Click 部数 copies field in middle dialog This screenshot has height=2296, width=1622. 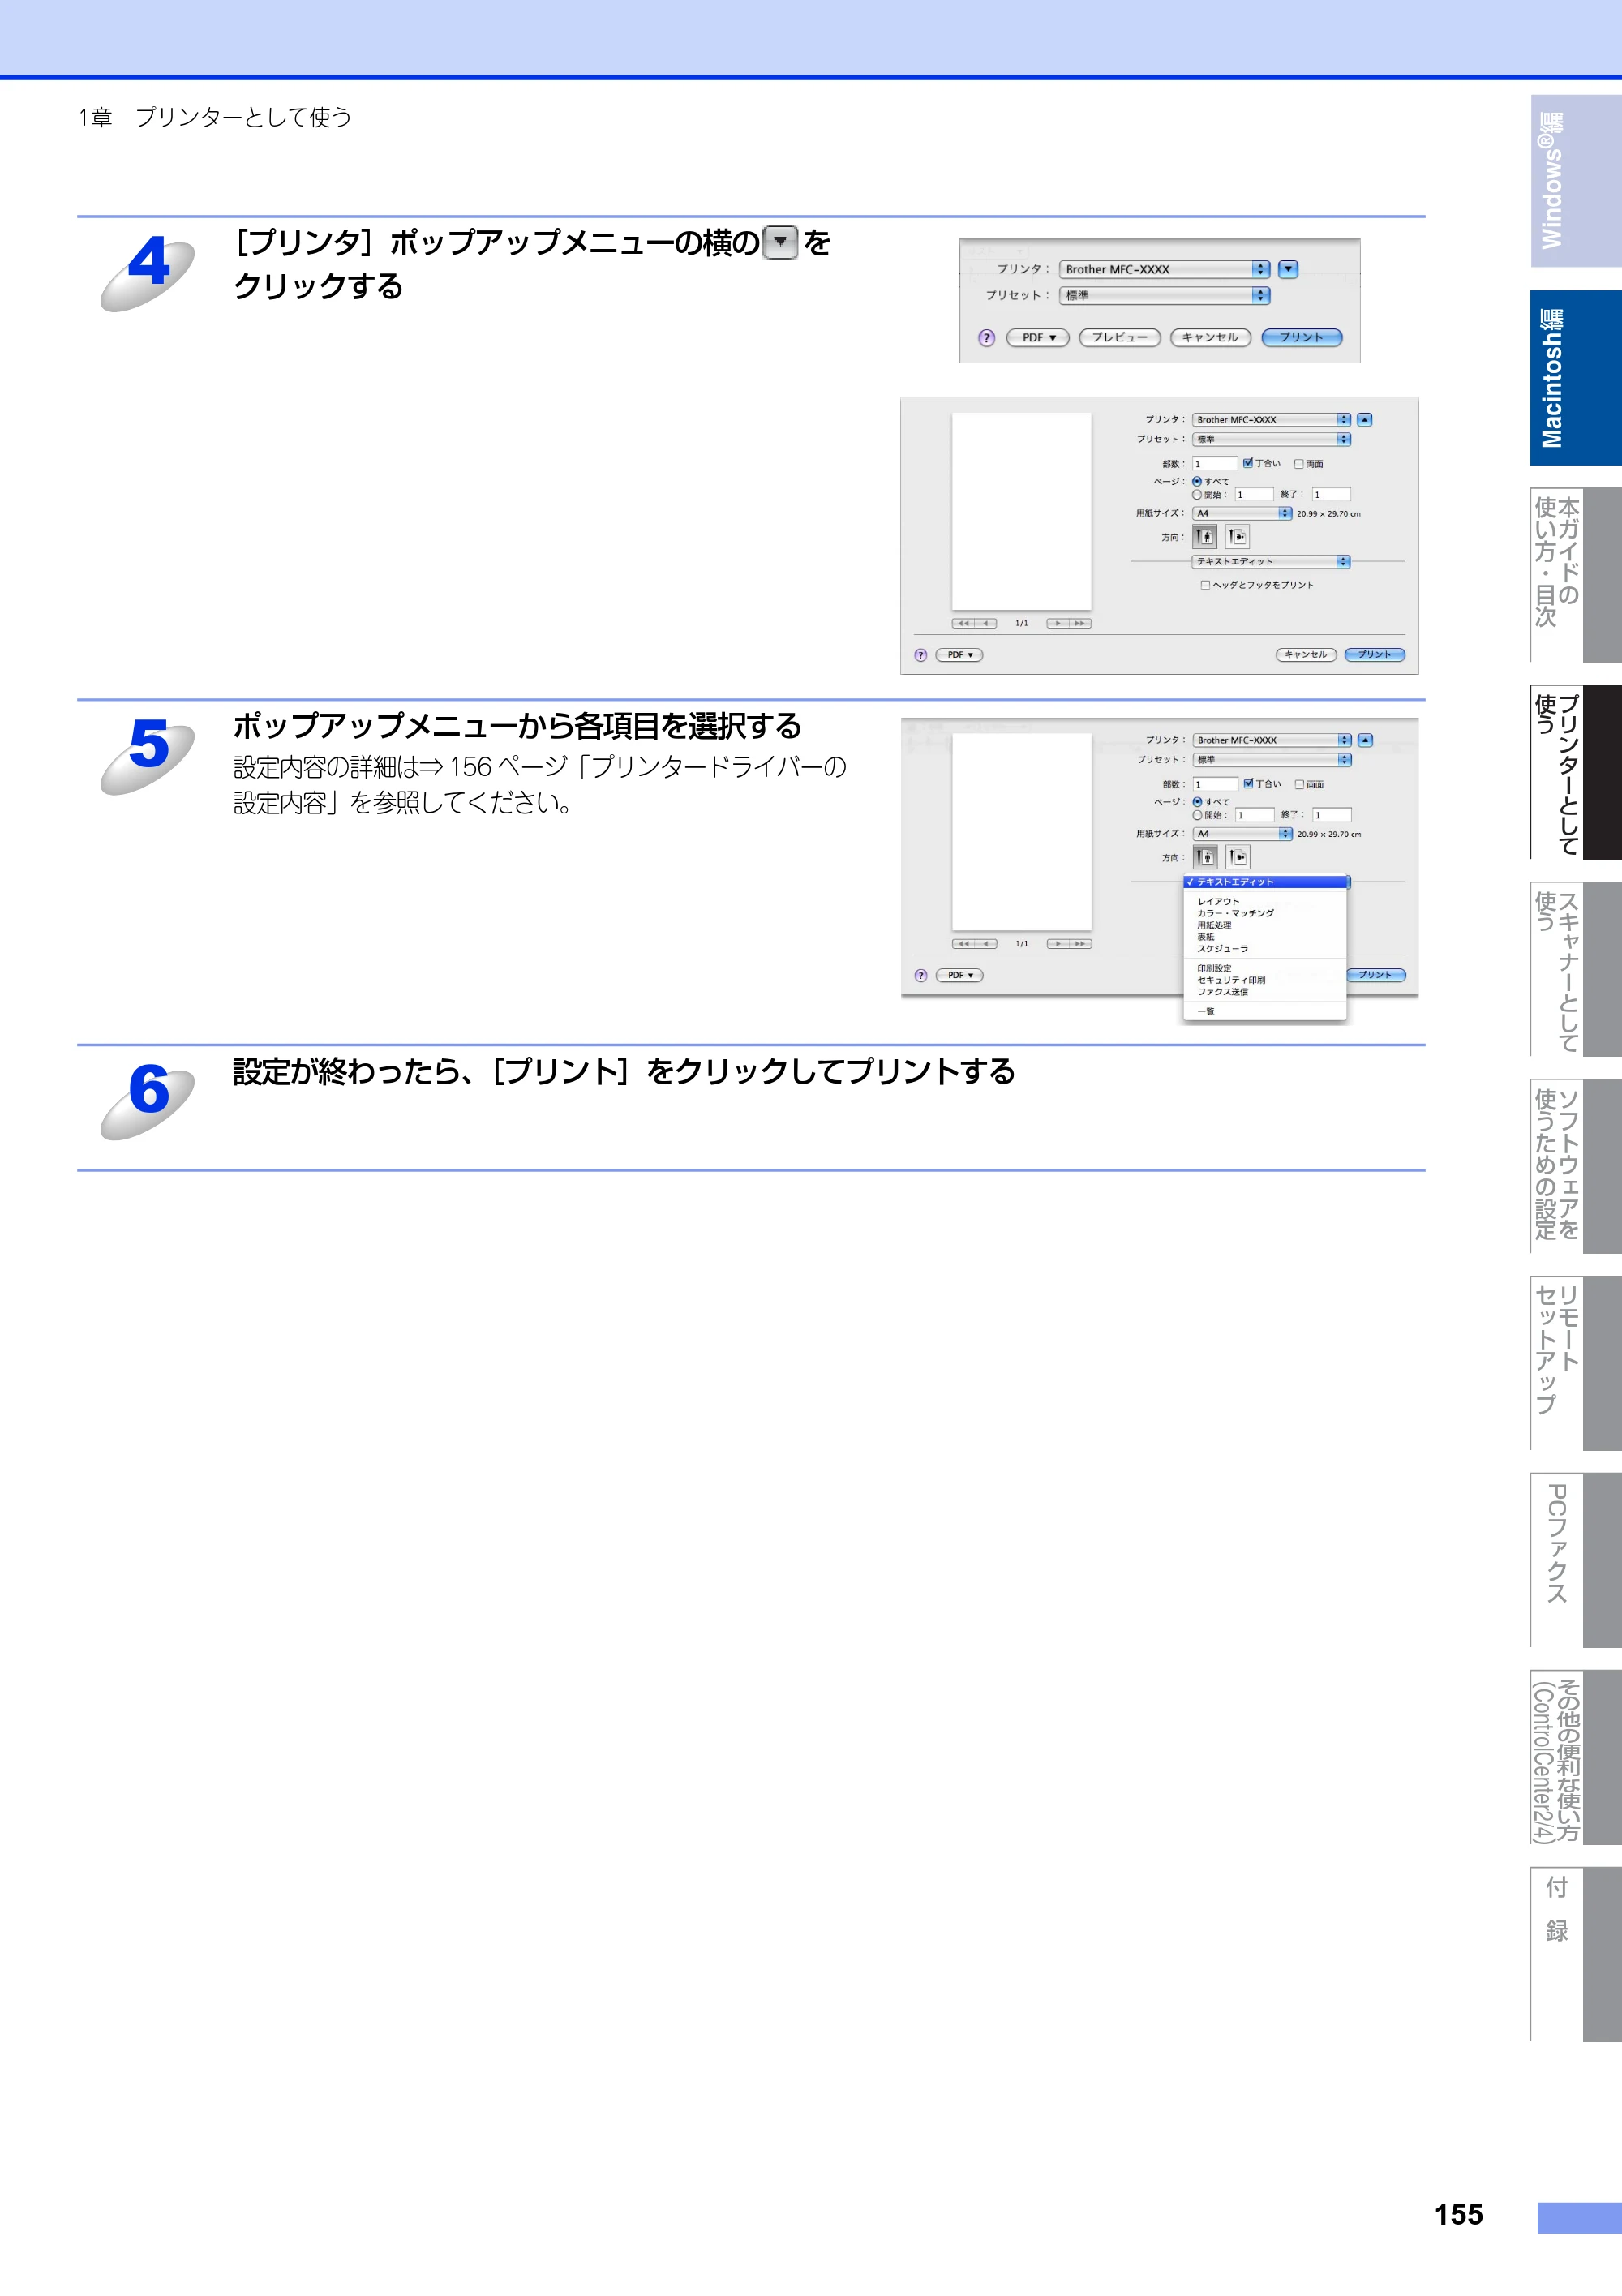click(x=1215, y=464)
